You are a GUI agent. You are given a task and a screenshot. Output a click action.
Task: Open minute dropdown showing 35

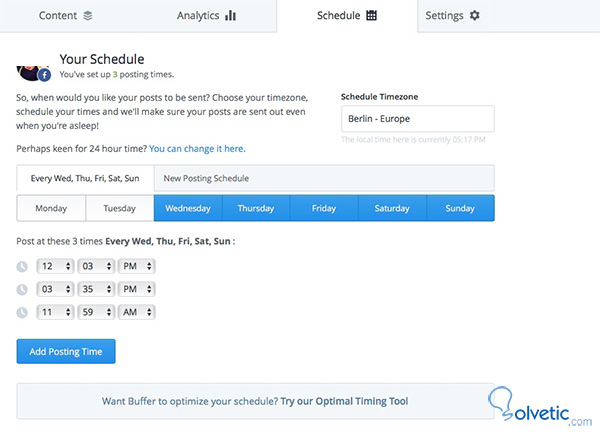click(95, 289)
